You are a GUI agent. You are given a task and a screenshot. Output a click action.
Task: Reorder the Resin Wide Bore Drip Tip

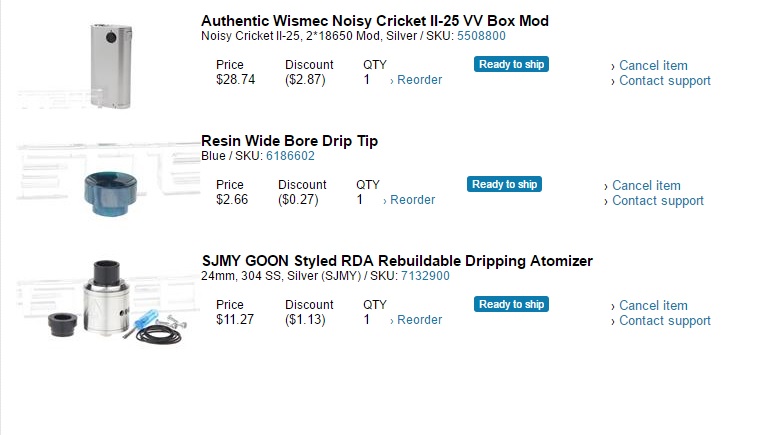pyautogui.click(x=412, y=200)
